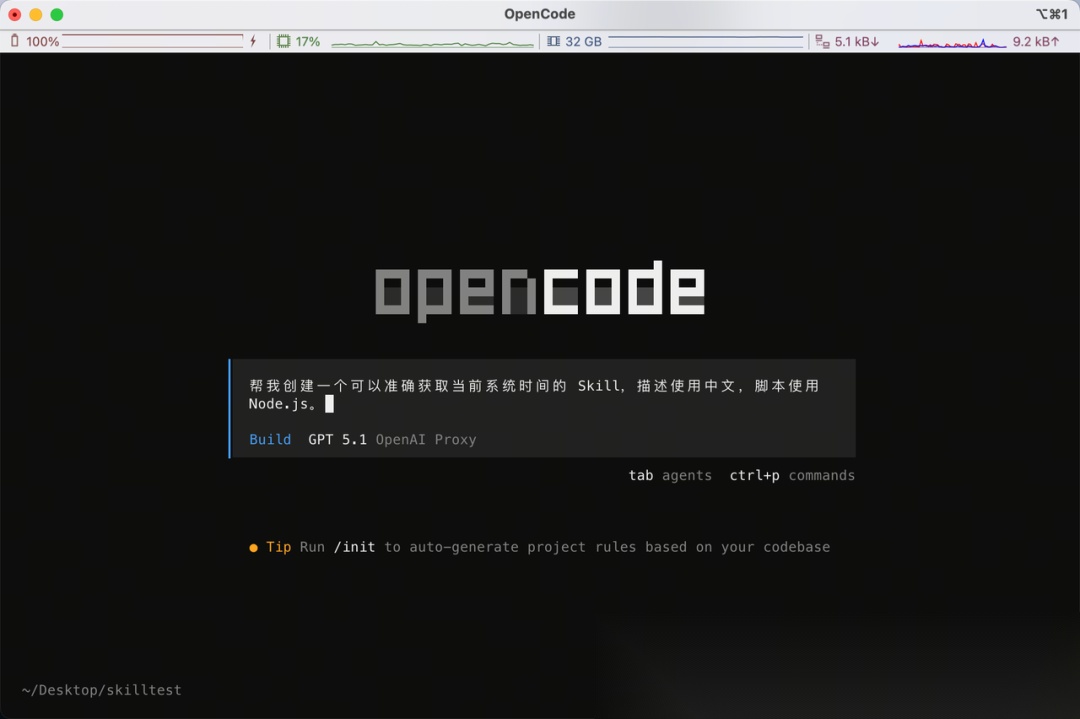Maximize the OpenCode window with green button

pos(57,14)
